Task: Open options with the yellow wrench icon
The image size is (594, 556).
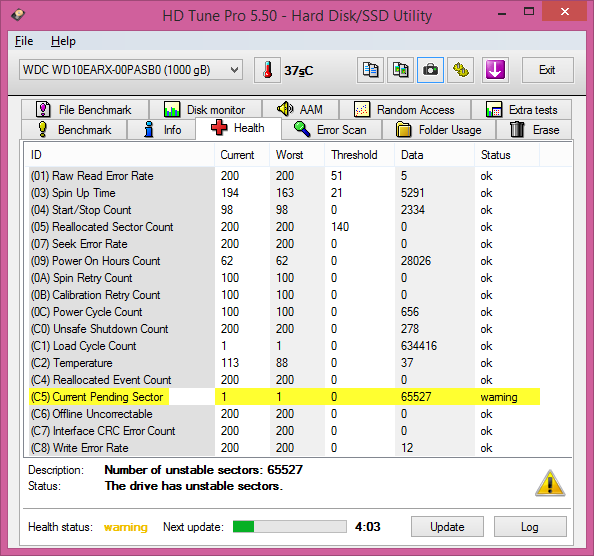Action: tap(461, 70)
